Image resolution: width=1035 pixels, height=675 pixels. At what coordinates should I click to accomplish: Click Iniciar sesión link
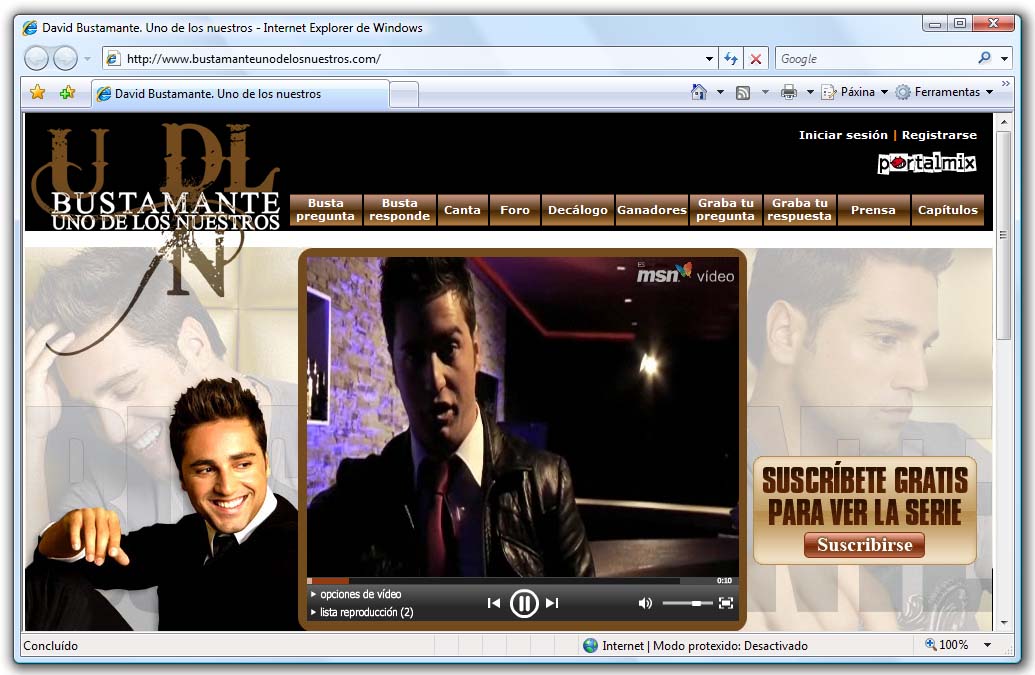(x=843, y=135)
